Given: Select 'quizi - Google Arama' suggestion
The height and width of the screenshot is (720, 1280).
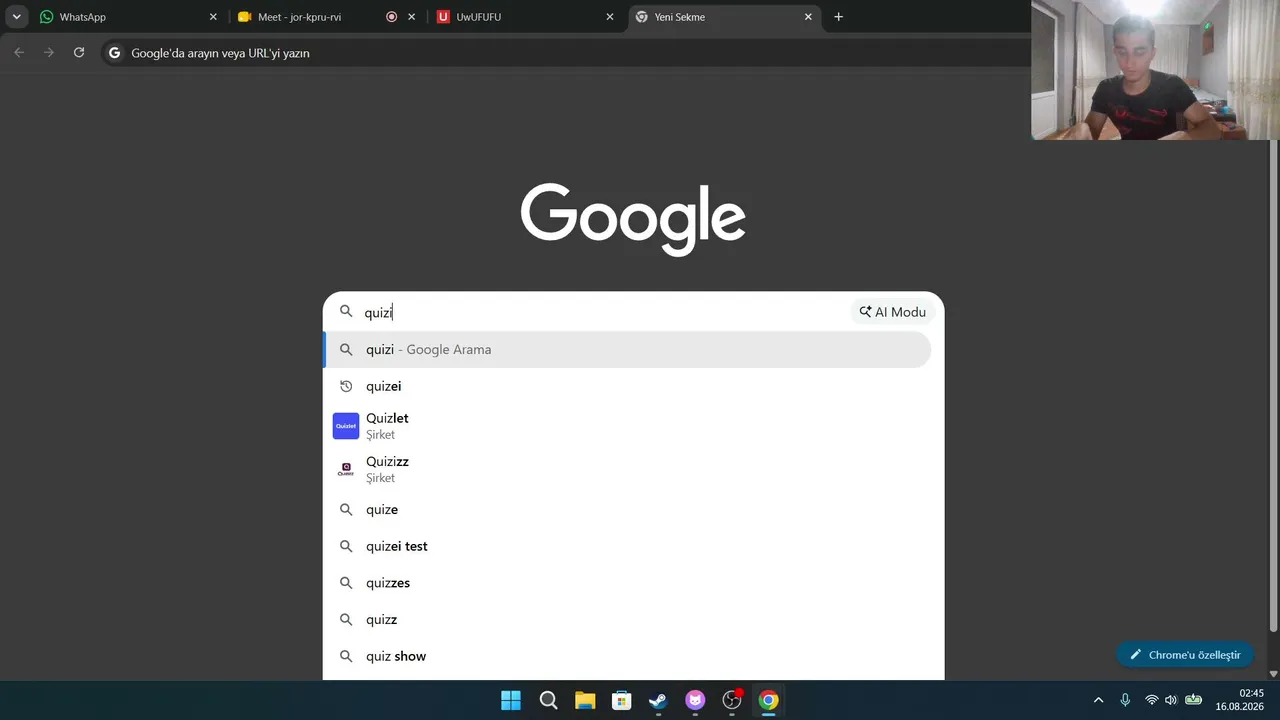Looking at the screenshot, I should (x=628, y=350).
